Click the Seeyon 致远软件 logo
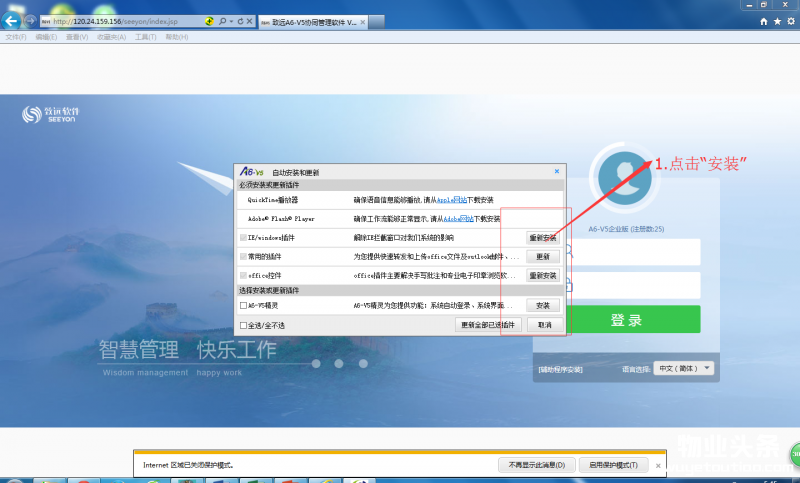 tap(51, 114)
